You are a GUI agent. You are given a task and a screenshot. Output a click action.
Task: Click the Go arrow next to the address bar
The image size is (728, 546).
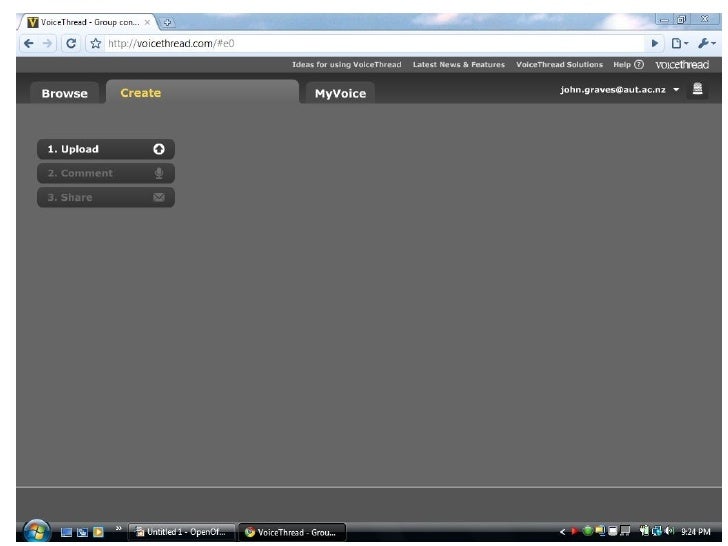click(655, 43)
